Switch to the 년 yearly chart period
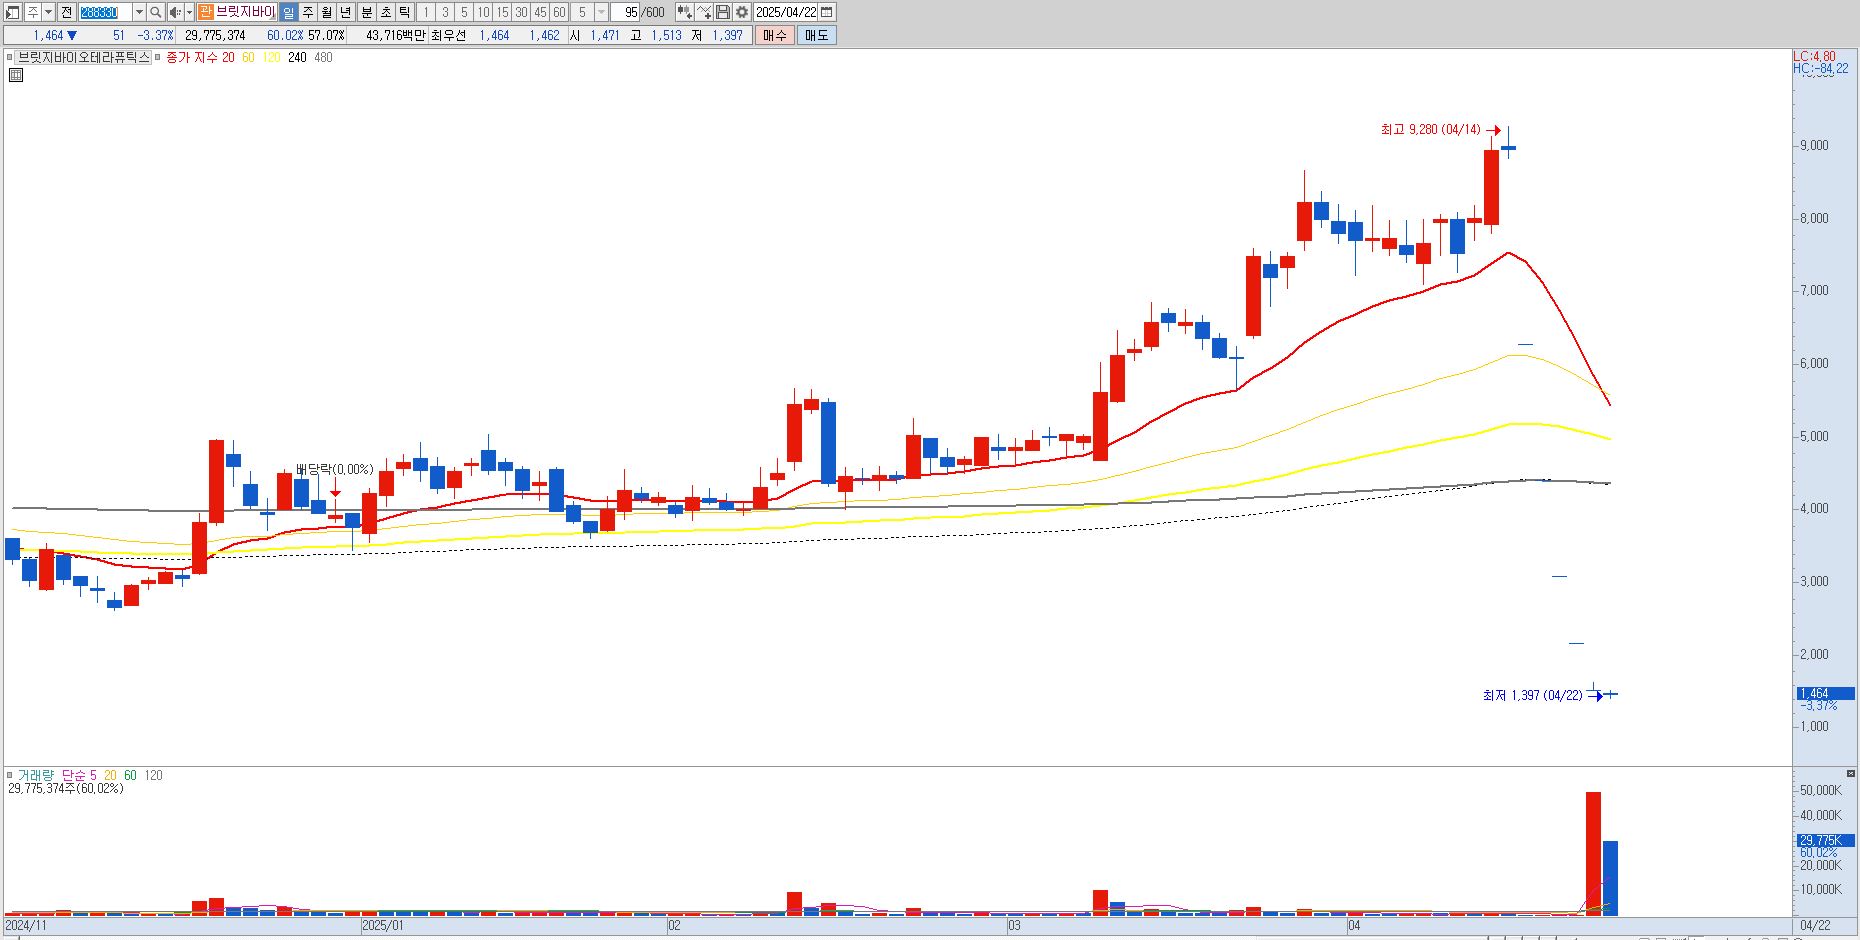 coord(345,12)
